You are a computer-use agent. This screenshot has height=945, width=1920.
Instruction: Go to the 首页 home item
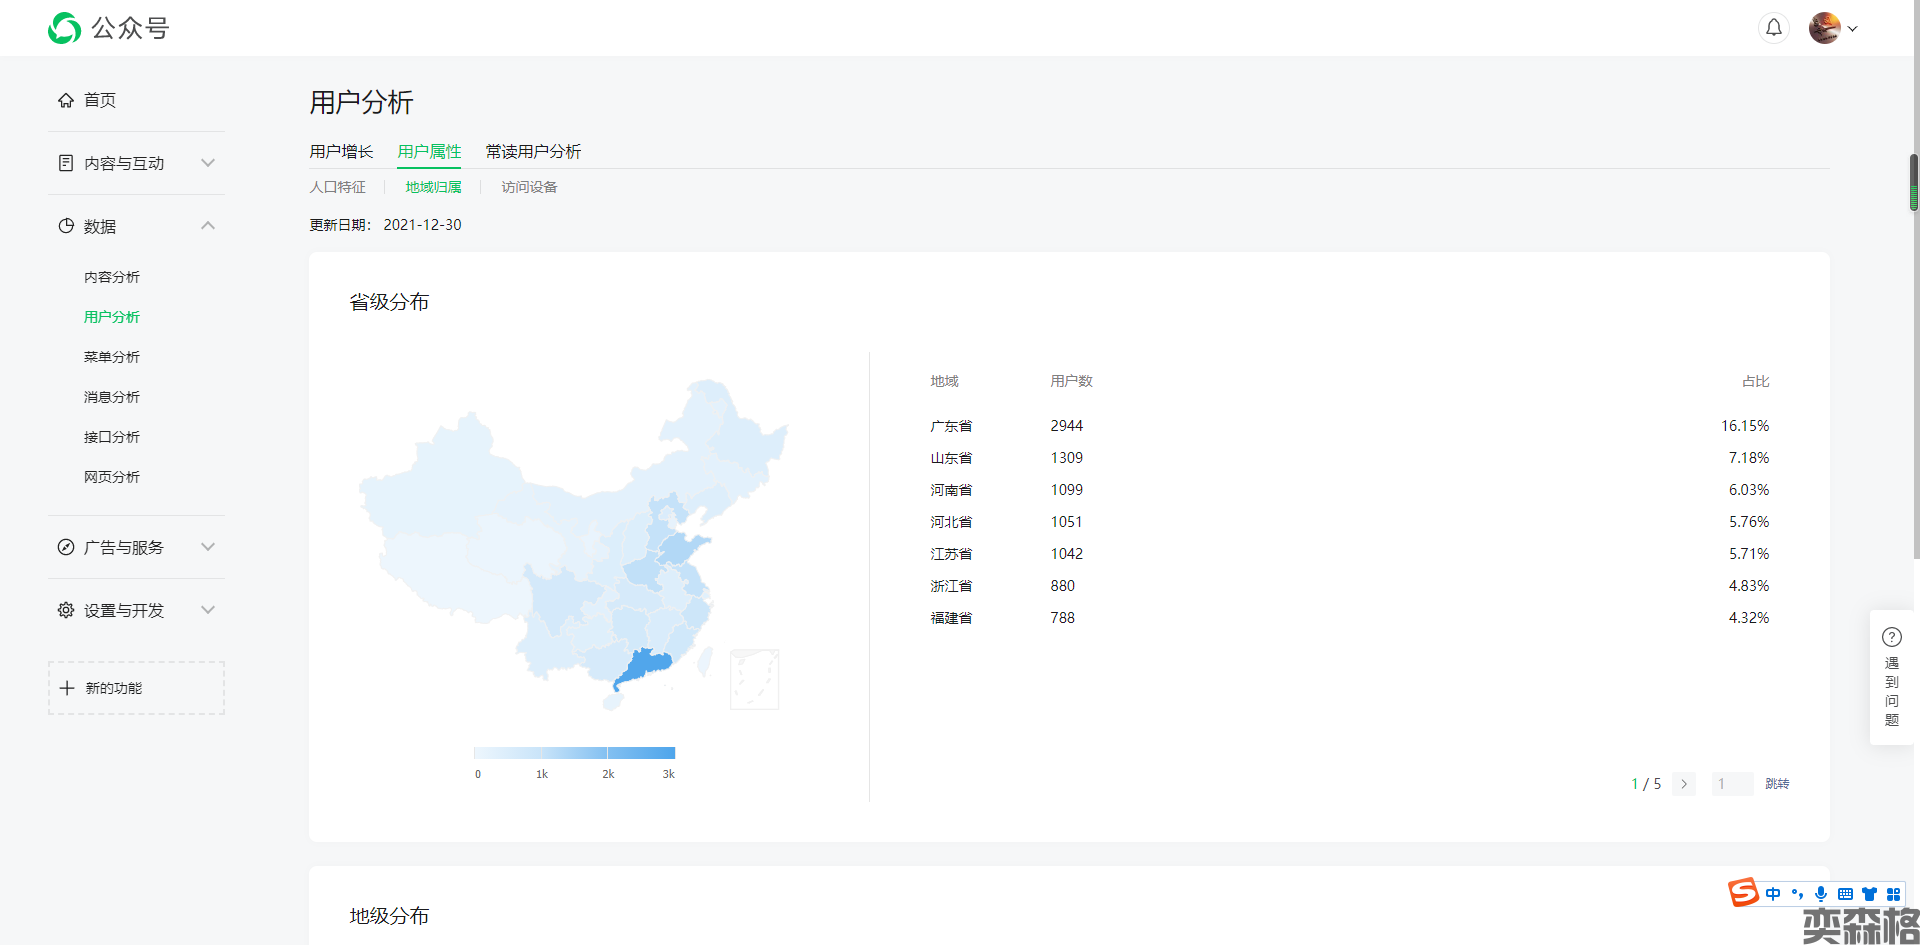coord(100,100)
